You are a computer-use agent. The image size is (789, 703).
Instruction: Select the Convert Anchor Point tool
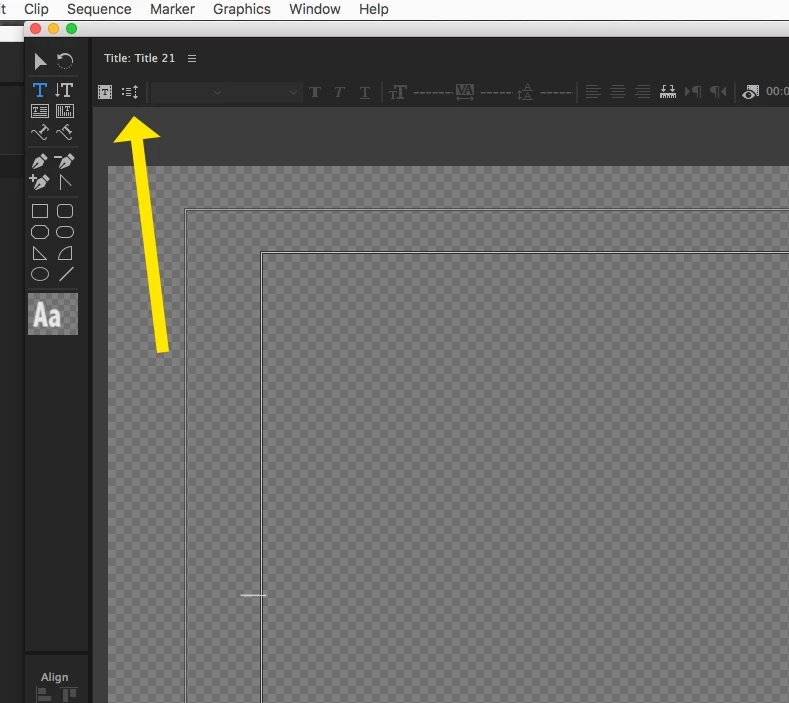click(x=65, y=182)
